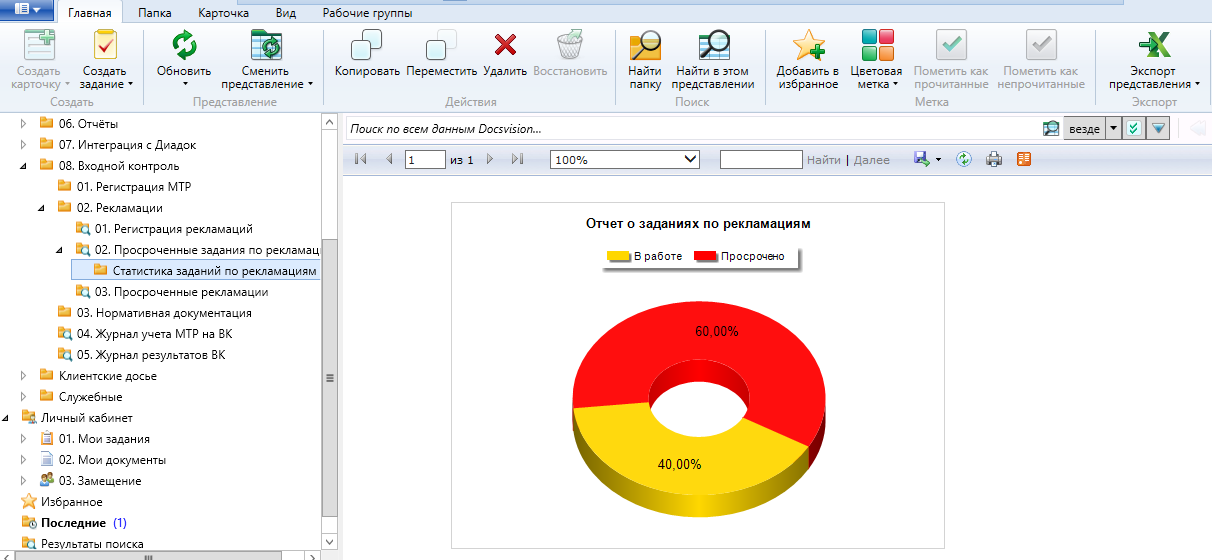Open 03. Просроченные рекламации view
This screenshot has width=1212, height=560.
tap(181, 292)
